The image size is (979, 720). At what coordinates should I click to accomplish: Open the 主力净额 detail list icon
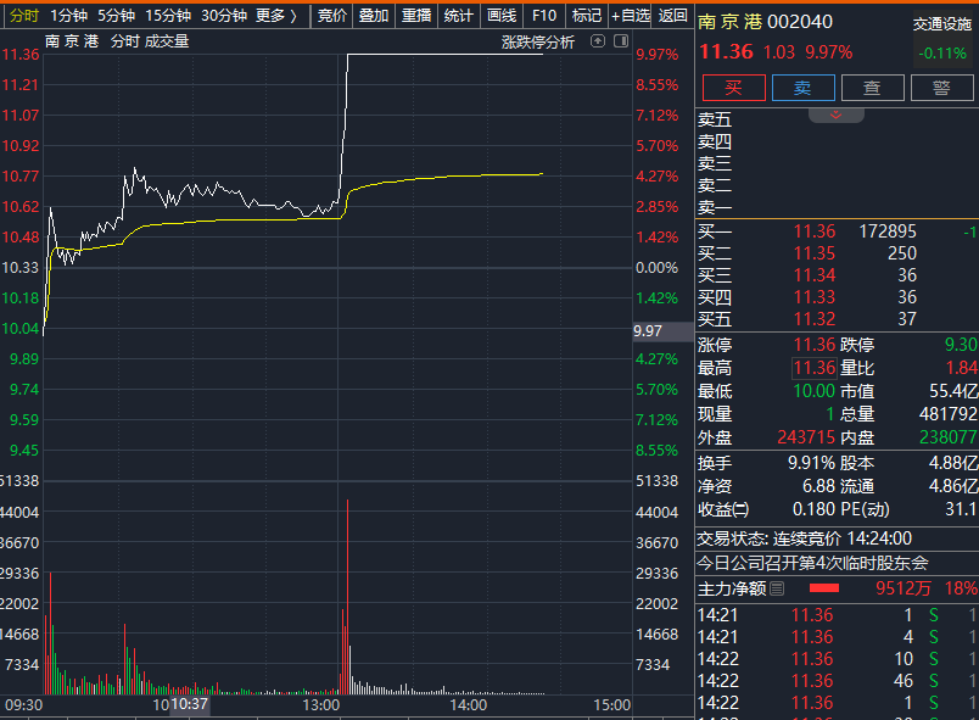777,588
